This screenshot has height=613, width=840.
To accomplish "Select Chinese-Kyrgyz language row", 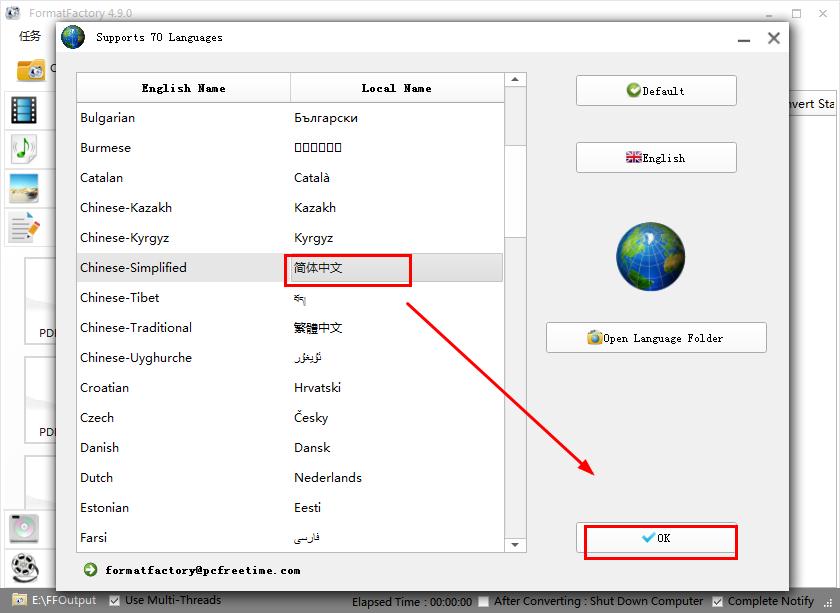I will (290, 238).
